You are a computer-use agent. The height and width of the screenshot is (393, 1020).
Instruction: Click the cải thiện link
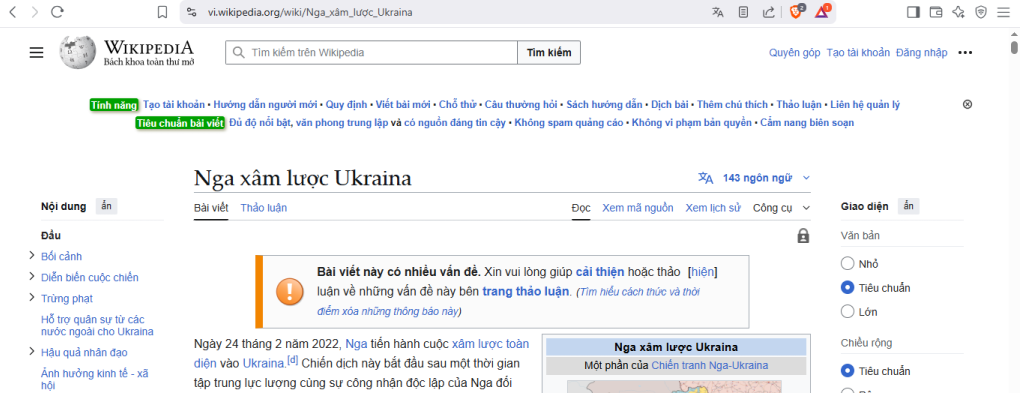[600, 271]
